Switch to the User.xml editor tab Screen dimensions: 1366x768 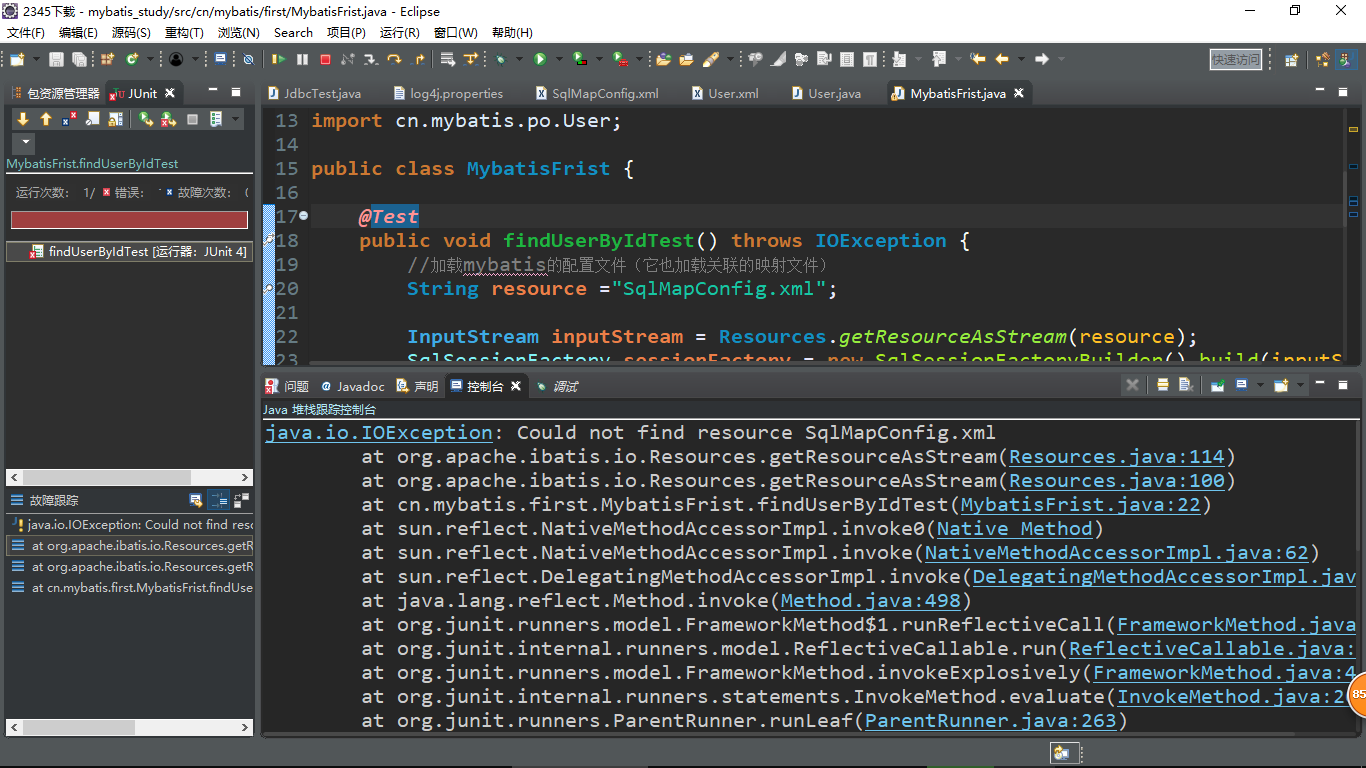[725, 93]
